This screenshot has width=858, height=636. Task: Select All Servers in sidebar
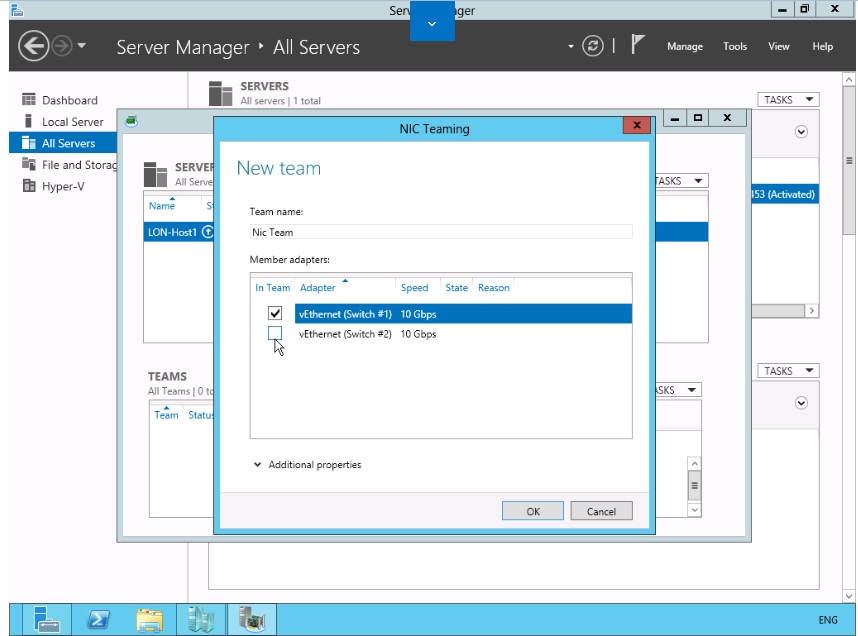[63, 143]
